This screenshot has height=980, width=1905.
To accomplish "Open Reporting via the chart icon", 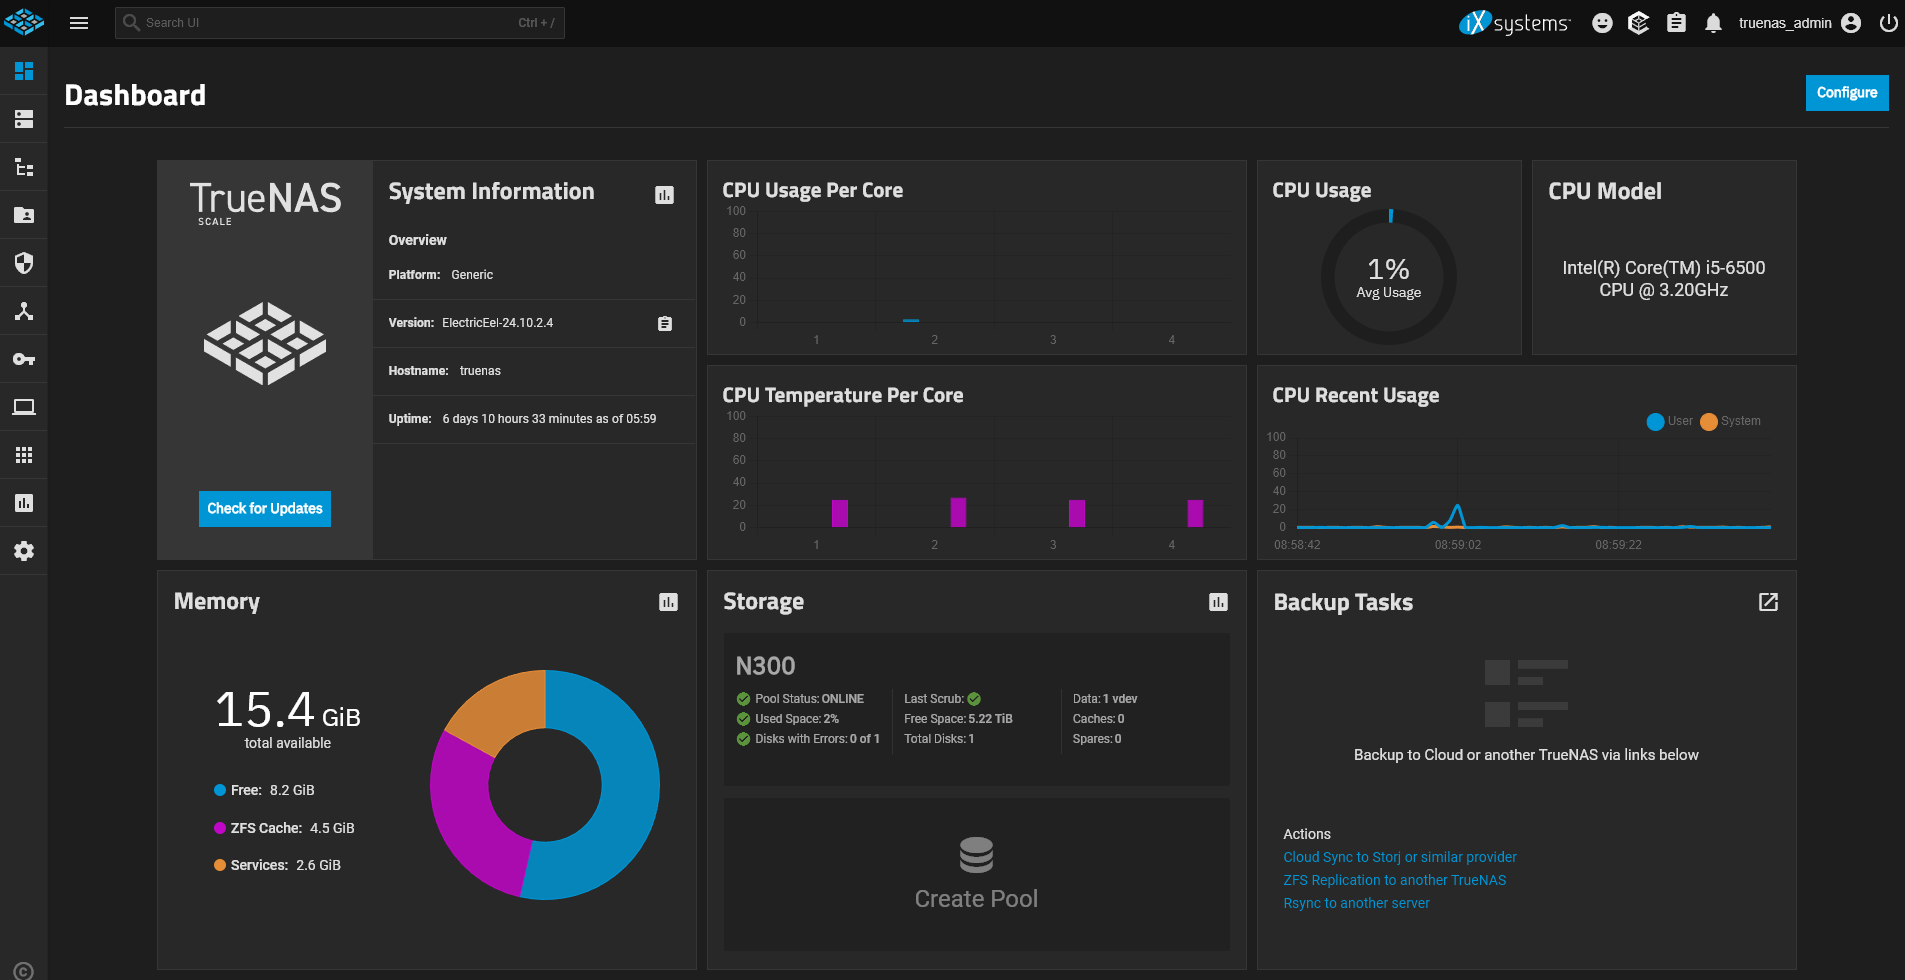I will [24, 503].
